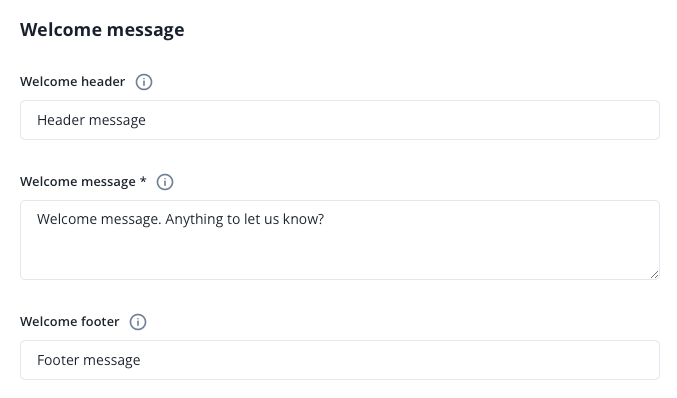Place cursor on 'Footer message' text
The height and width of the screenshot is (398, 677).
click(x=89, y=360)
